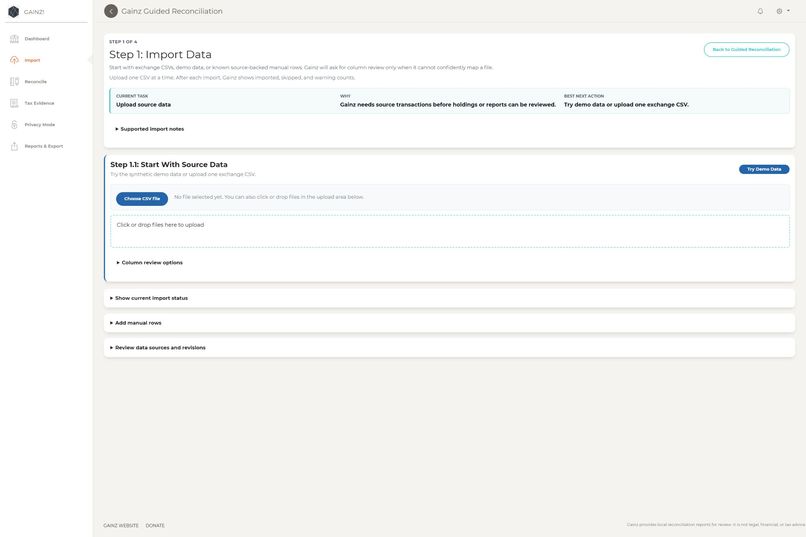
Task: Go to Reconcile menu label
Action: point(35,82)
